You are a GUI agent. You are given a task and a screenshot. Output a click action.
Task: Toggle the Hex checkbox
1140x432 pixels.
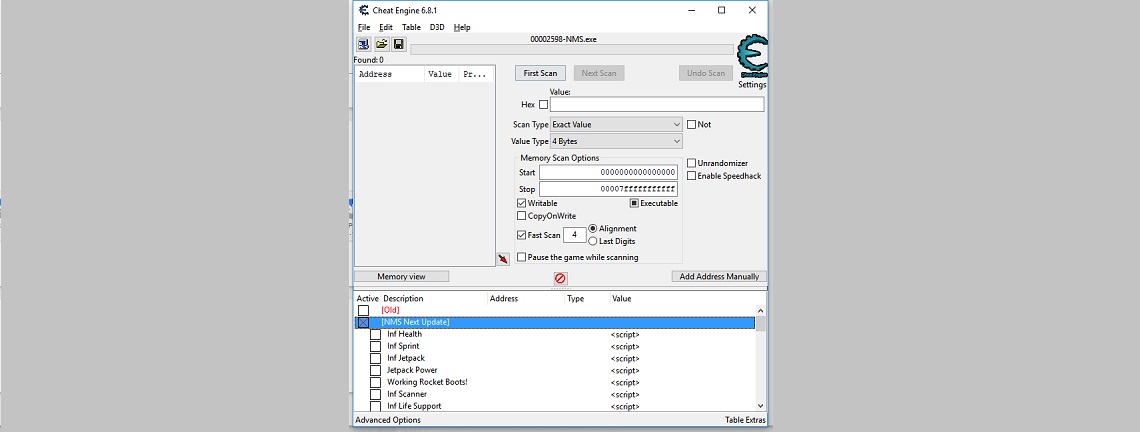pyautogui.click(x=543, y=105)
